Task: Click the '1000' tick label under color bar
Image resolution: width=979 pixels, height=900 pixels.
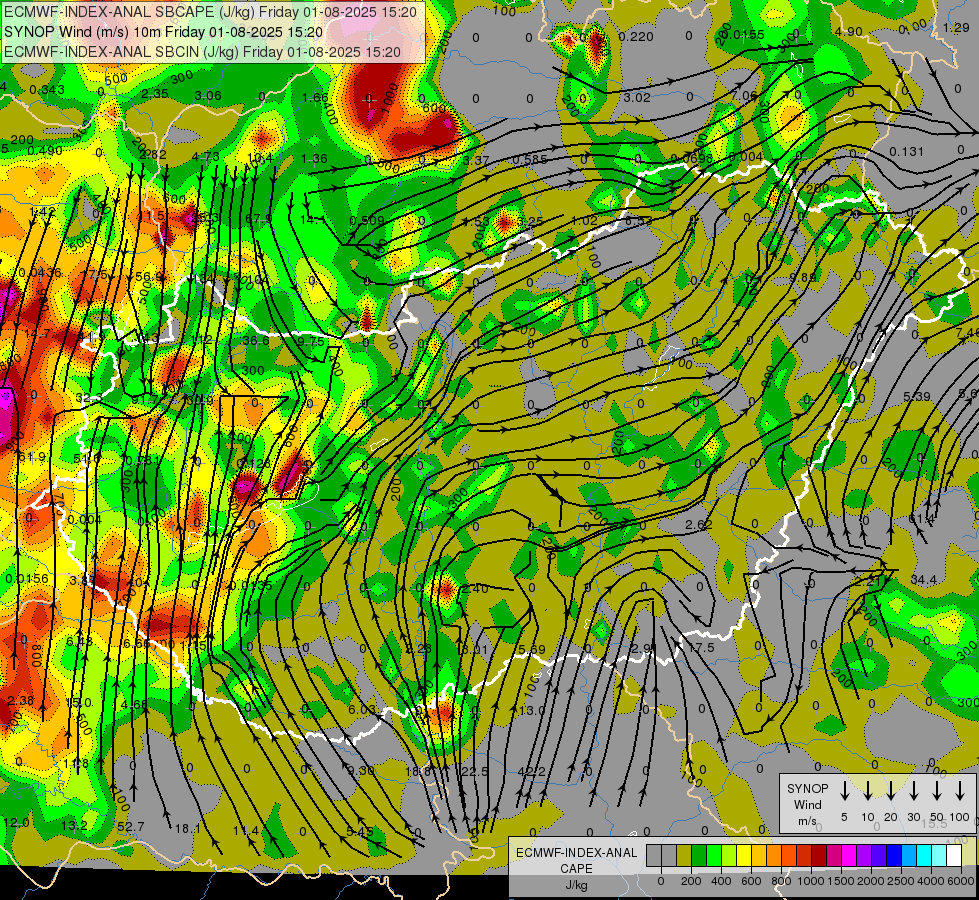Action: [x=811, y=881]
